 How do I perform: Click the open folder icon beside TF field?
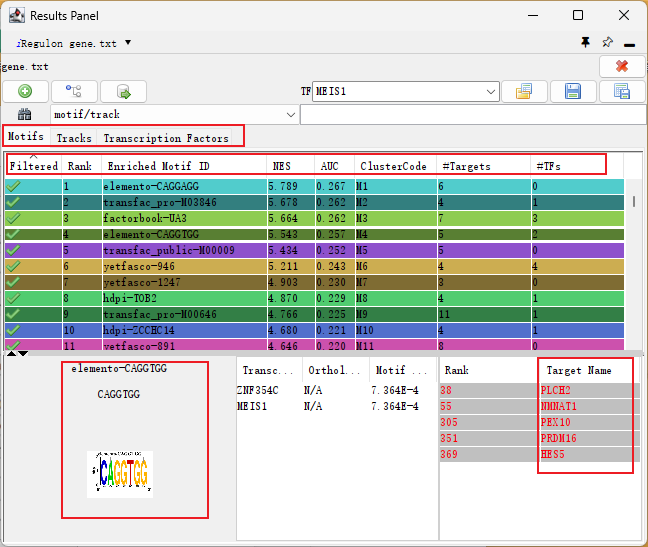tap(524, 91)
